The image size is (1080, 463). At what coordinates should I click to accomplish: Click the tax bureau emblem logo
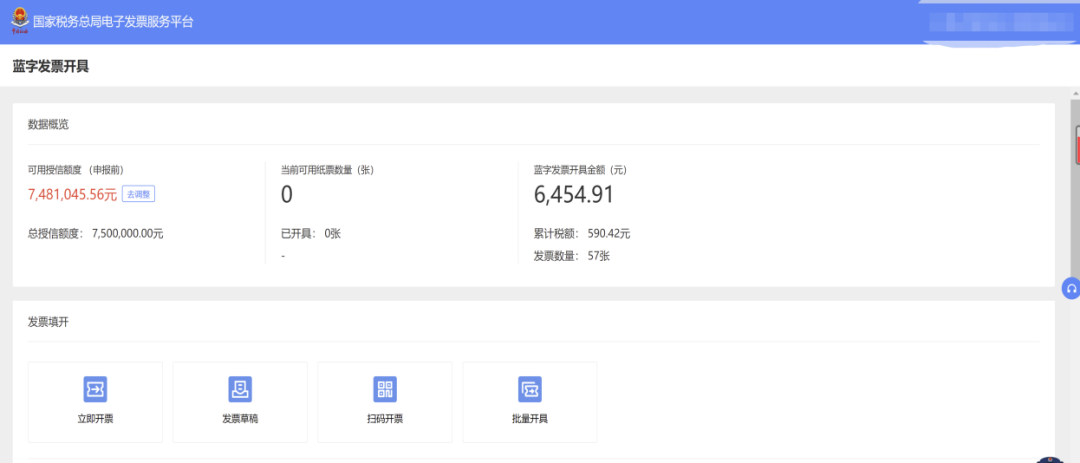coord(18,21)
